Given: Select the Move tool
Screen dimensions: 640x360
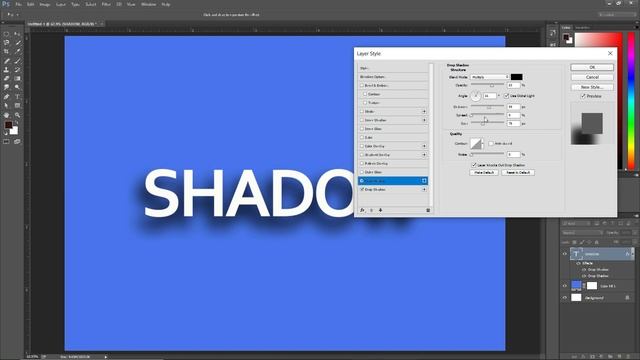Looking at the screenshot, I should click(17, 34).
